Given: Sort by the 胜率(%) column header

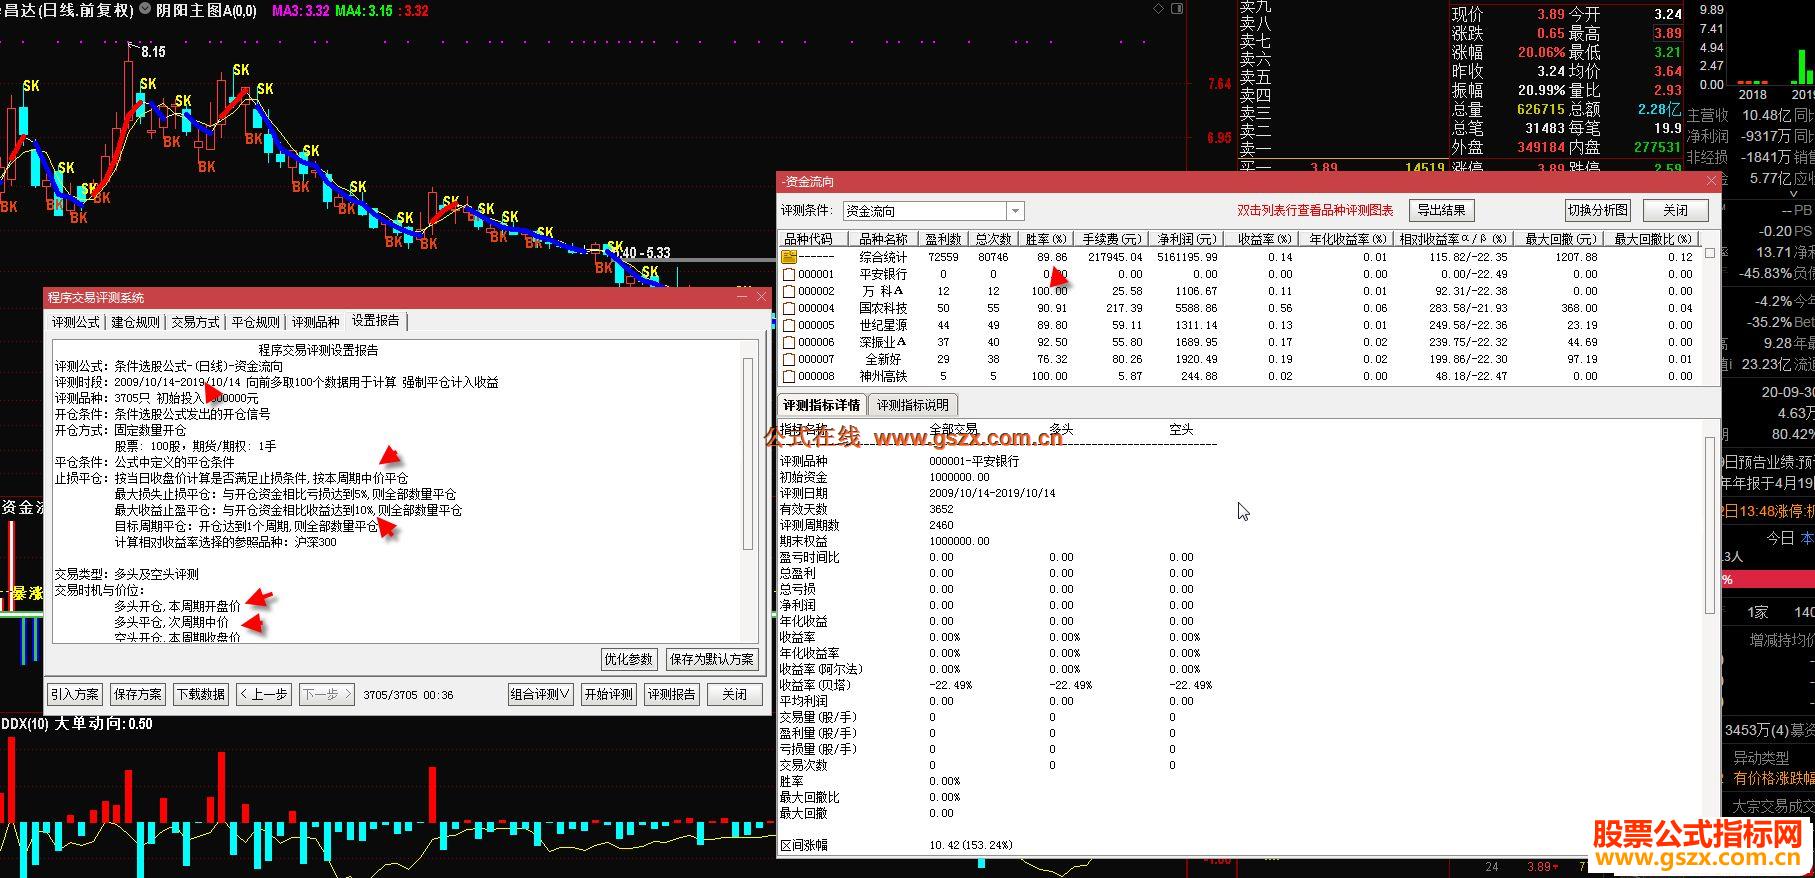Looking at the screenshot, I should click(1046, 239).
